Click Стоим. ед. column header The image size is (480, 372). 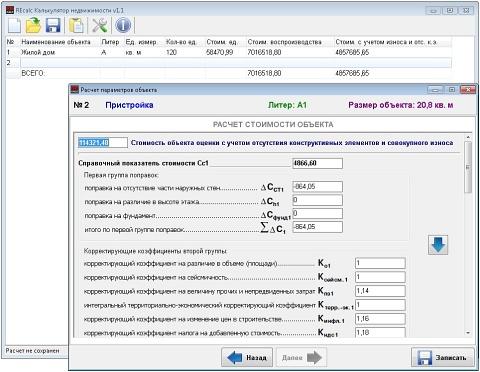coord(222,42)
